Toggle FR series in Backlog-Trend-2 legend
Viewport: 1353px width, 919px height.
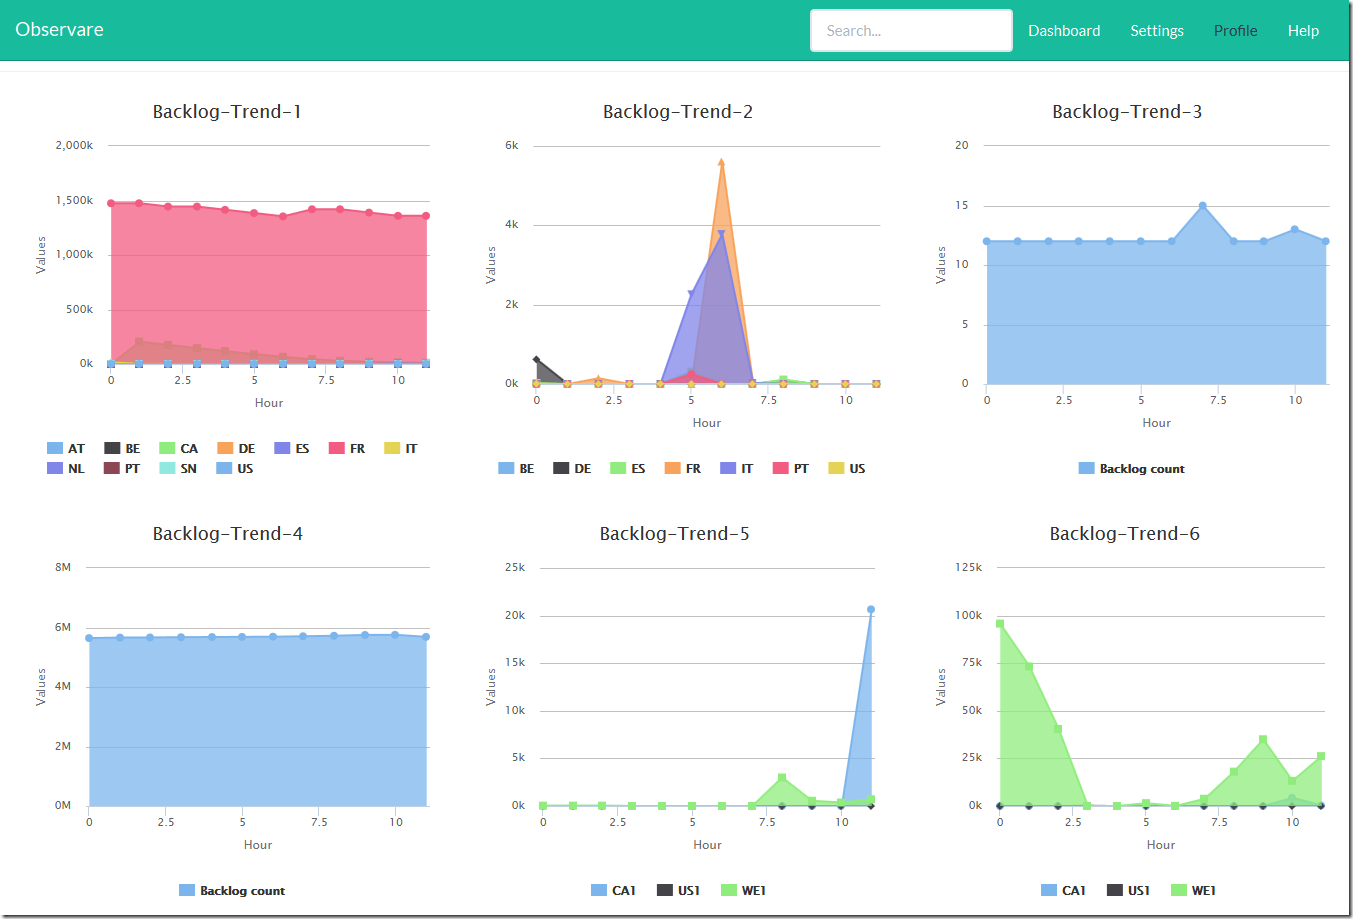point(683,469)
